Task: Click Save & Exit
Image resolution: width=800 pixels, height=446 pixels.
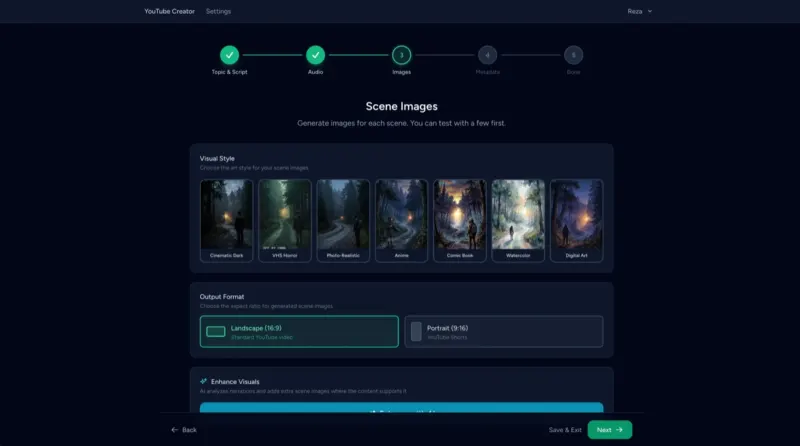Action: point(565,430)
